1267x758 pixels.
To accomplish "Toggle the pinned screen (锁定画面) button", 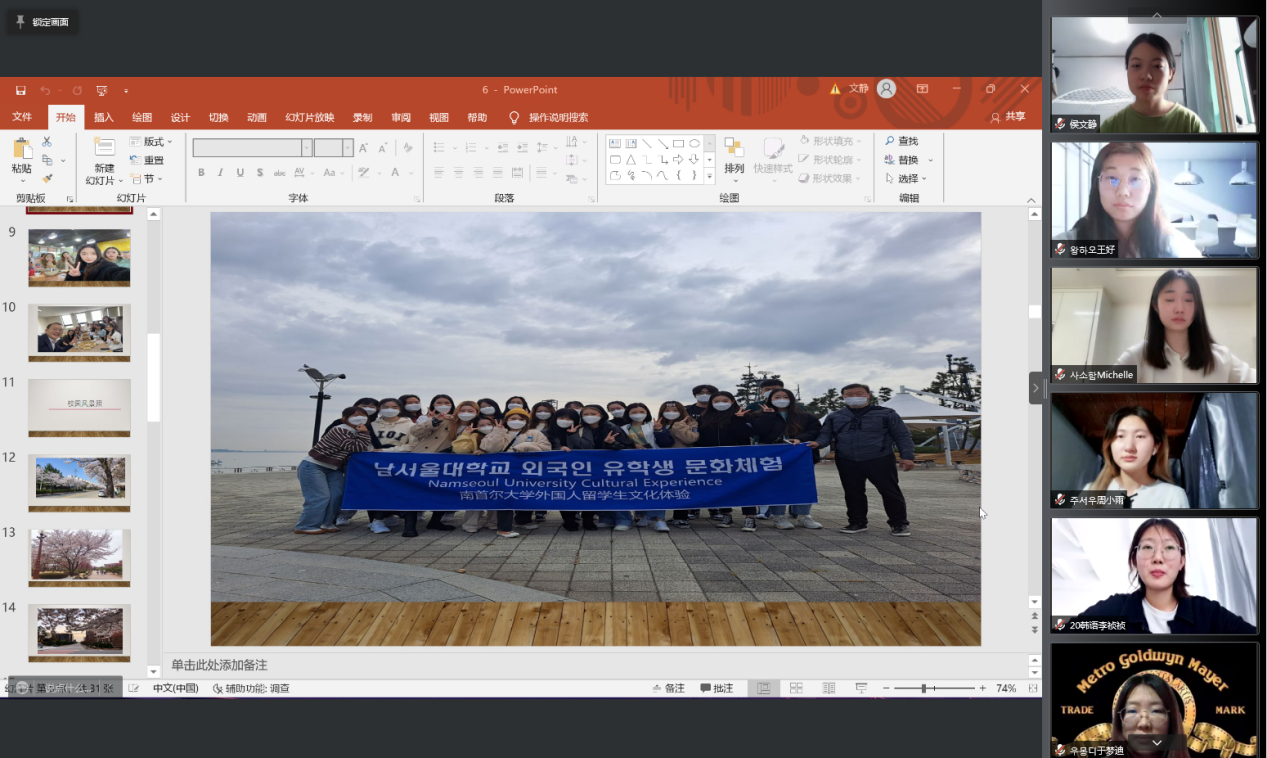I will point(42,22).
